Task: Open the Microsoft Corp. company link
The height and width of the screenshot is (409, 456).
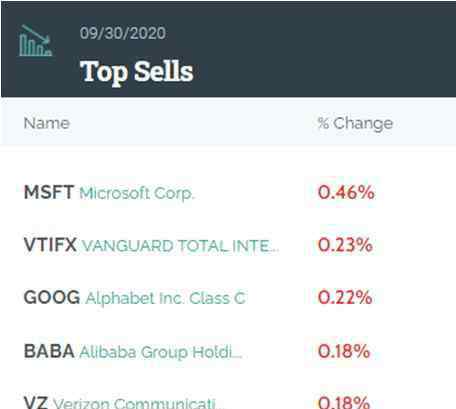Action: [137, 193]
